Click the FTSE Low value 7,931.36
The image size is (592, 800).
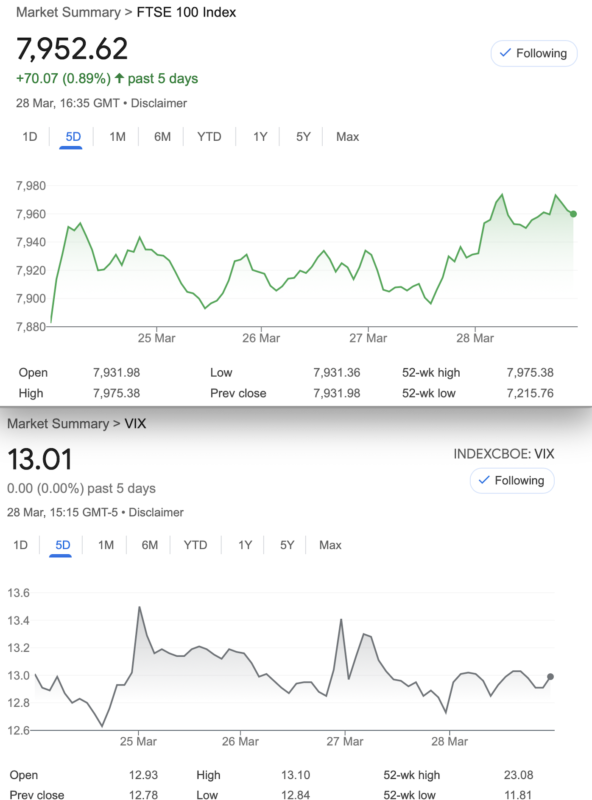click(x=337, y=372)
